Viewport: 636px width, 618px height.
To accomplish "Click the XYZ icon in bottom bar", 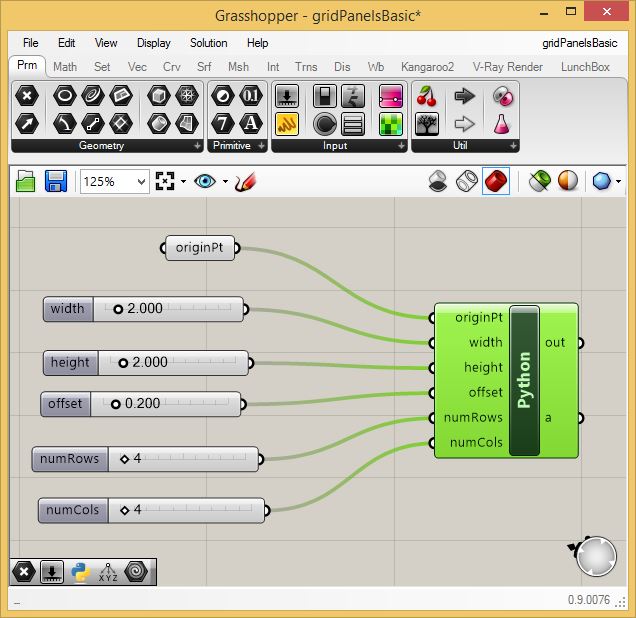I will tap(108, 572).
